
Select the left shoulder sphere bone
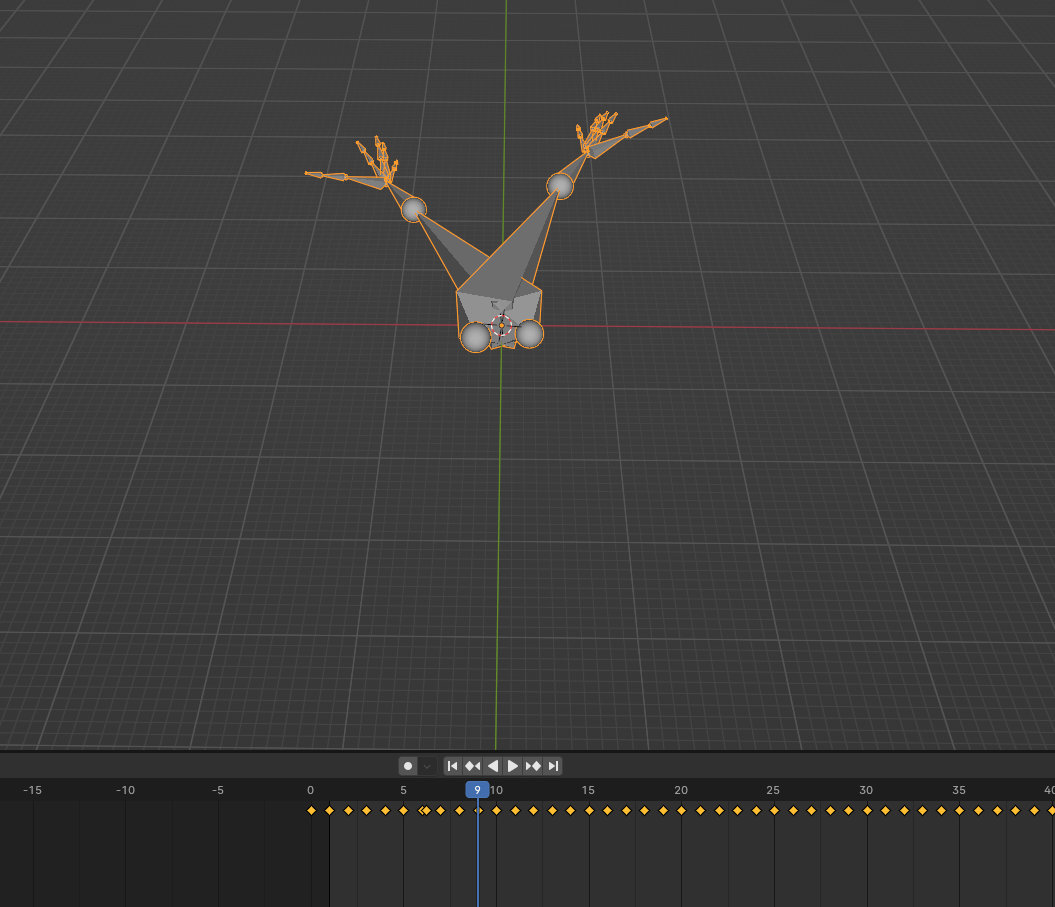[413, 212]
